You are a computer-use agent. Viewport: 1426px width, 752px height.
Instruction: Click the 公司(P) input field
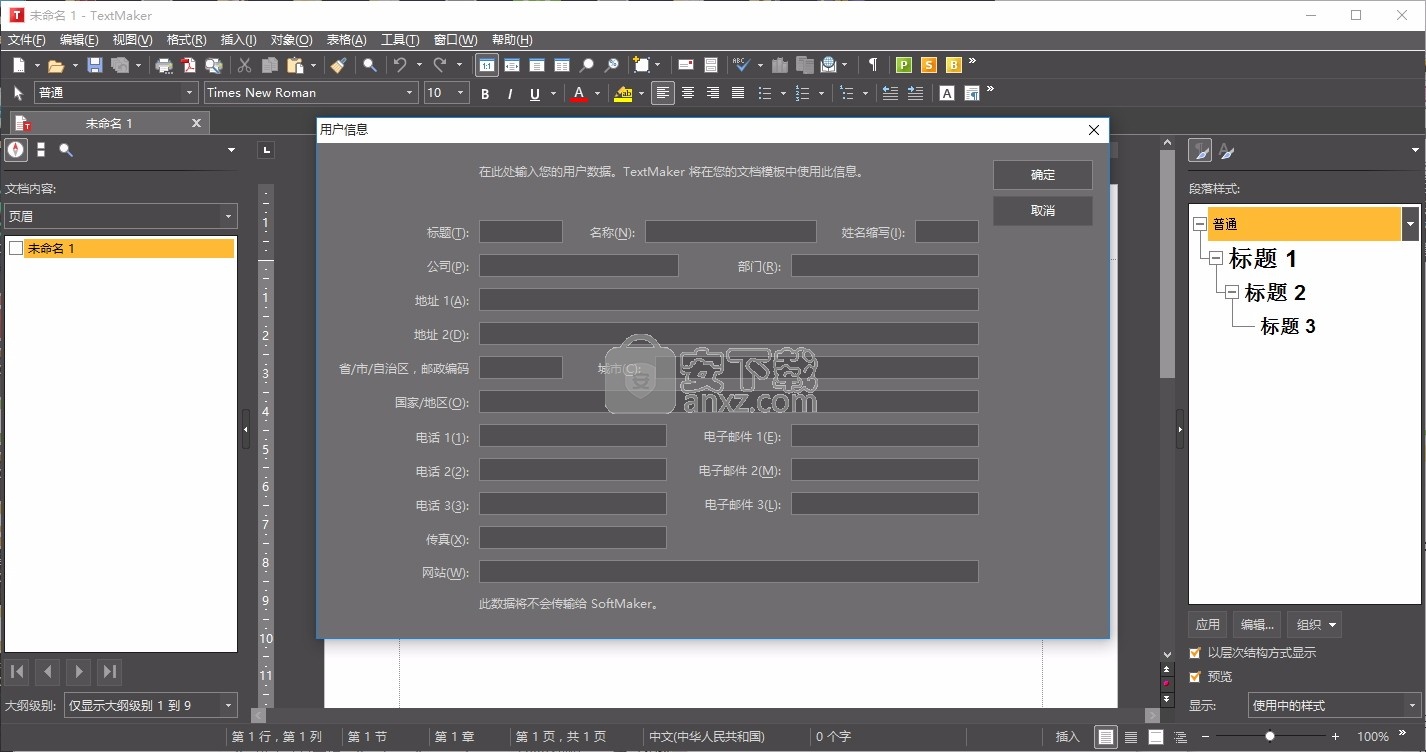[579, 266]
